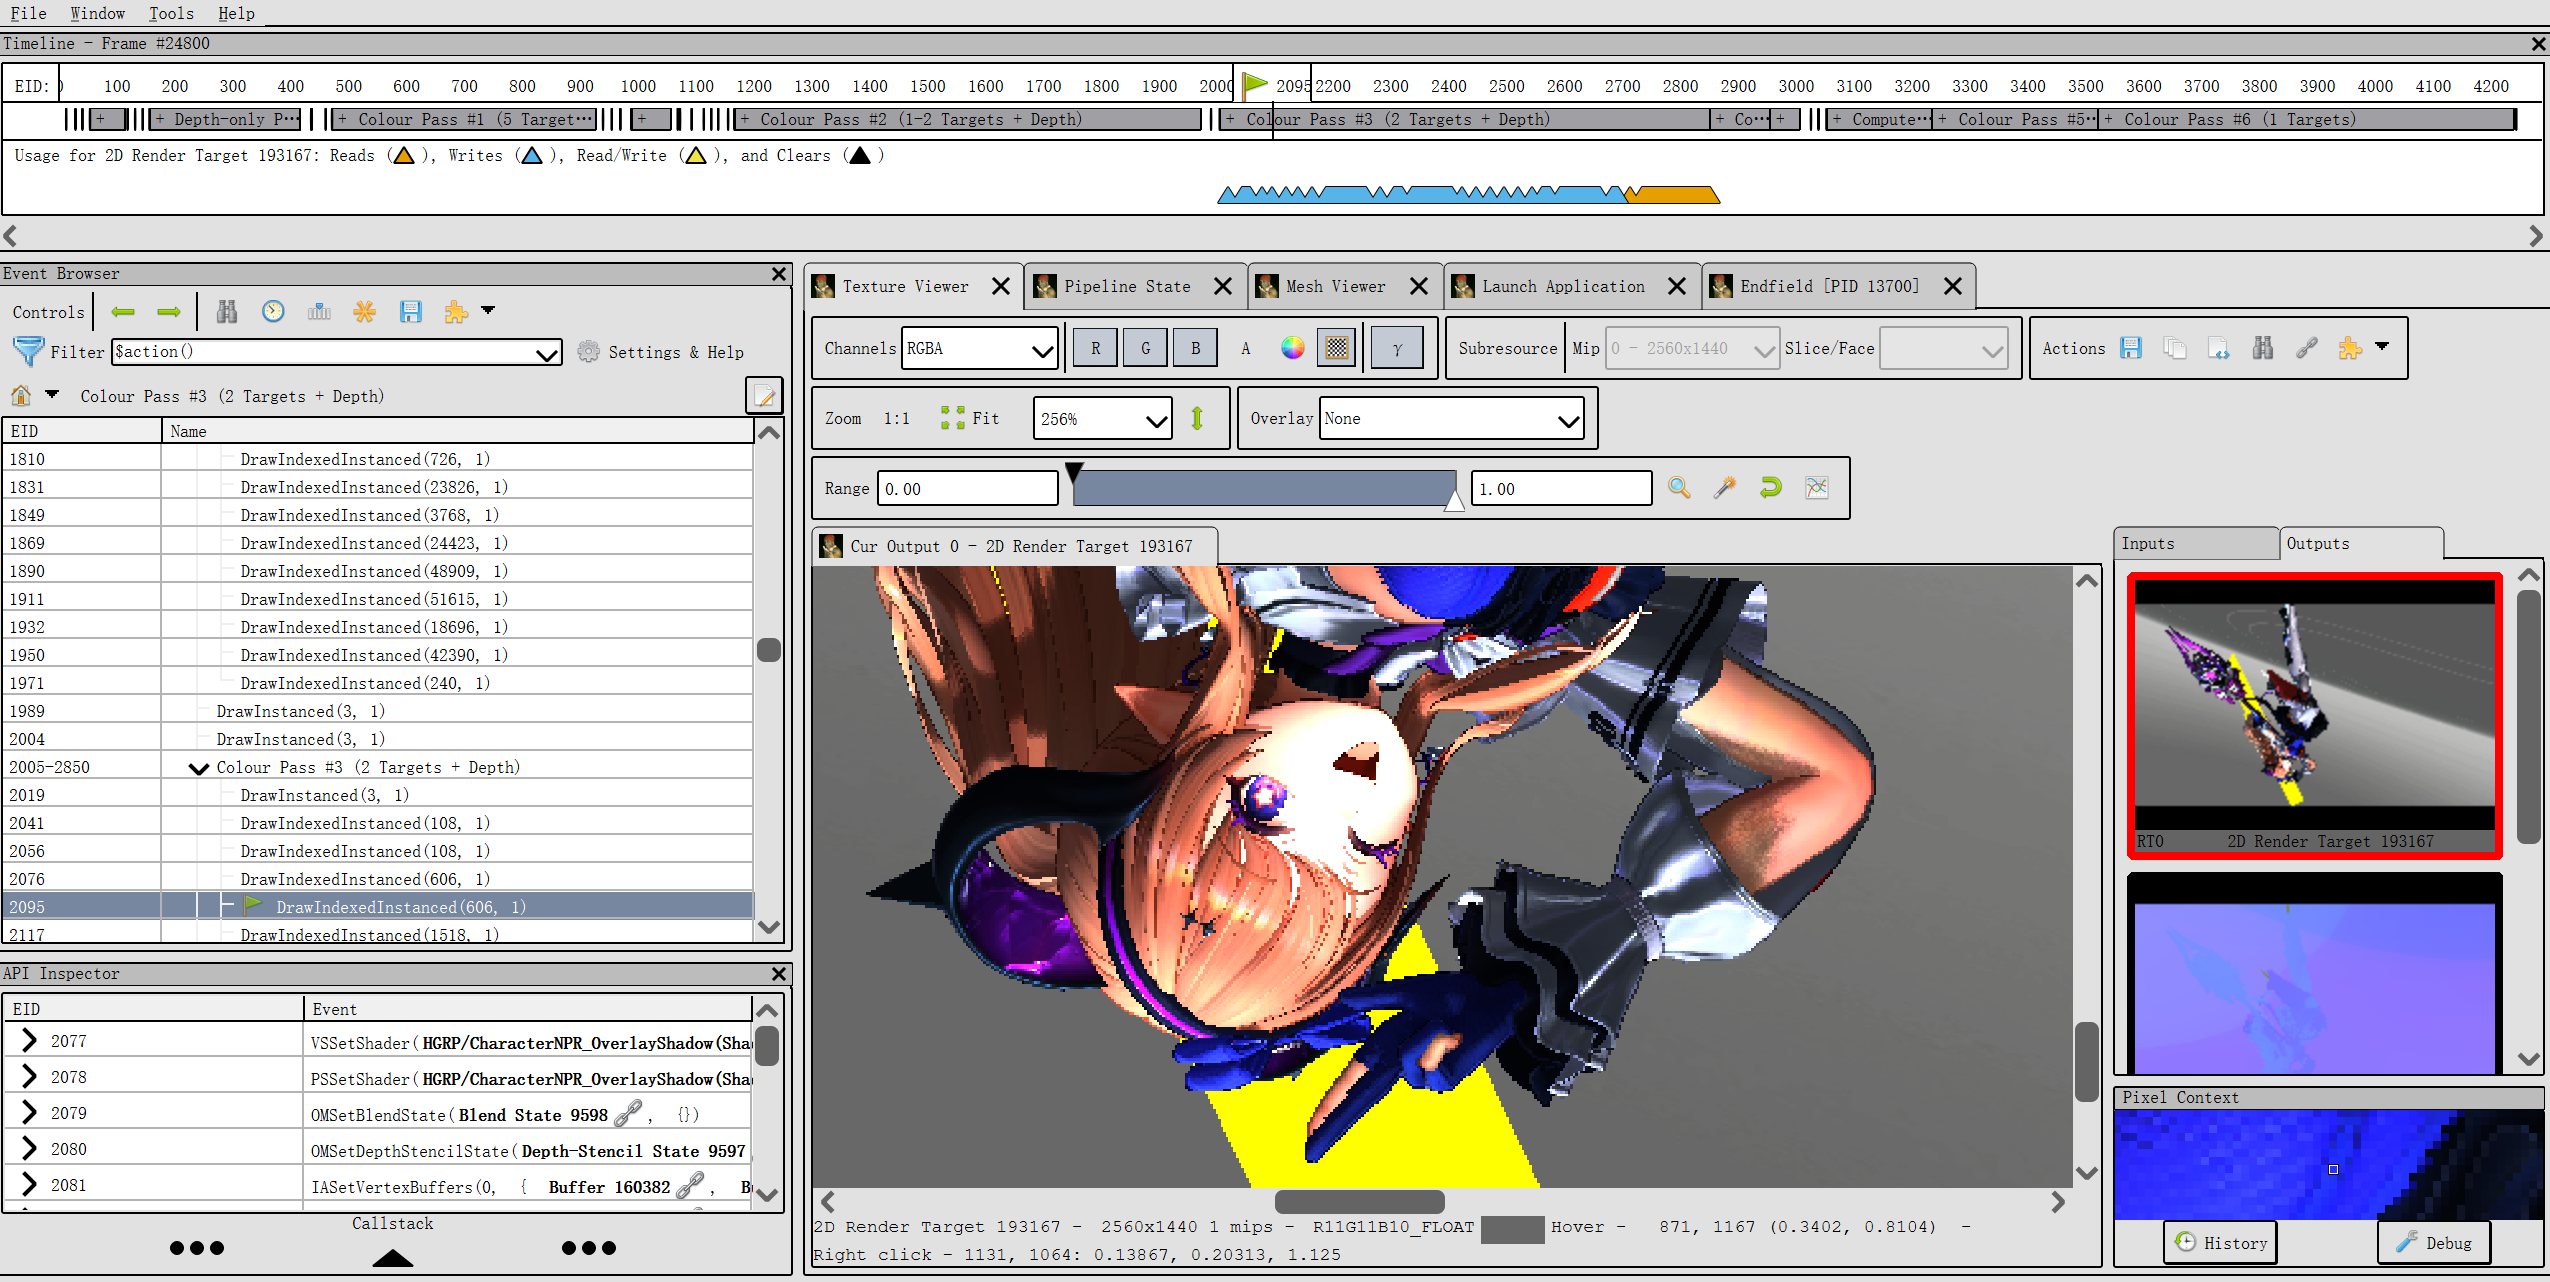
Task: Click the Debug button
Action: pos(2434,1242)
